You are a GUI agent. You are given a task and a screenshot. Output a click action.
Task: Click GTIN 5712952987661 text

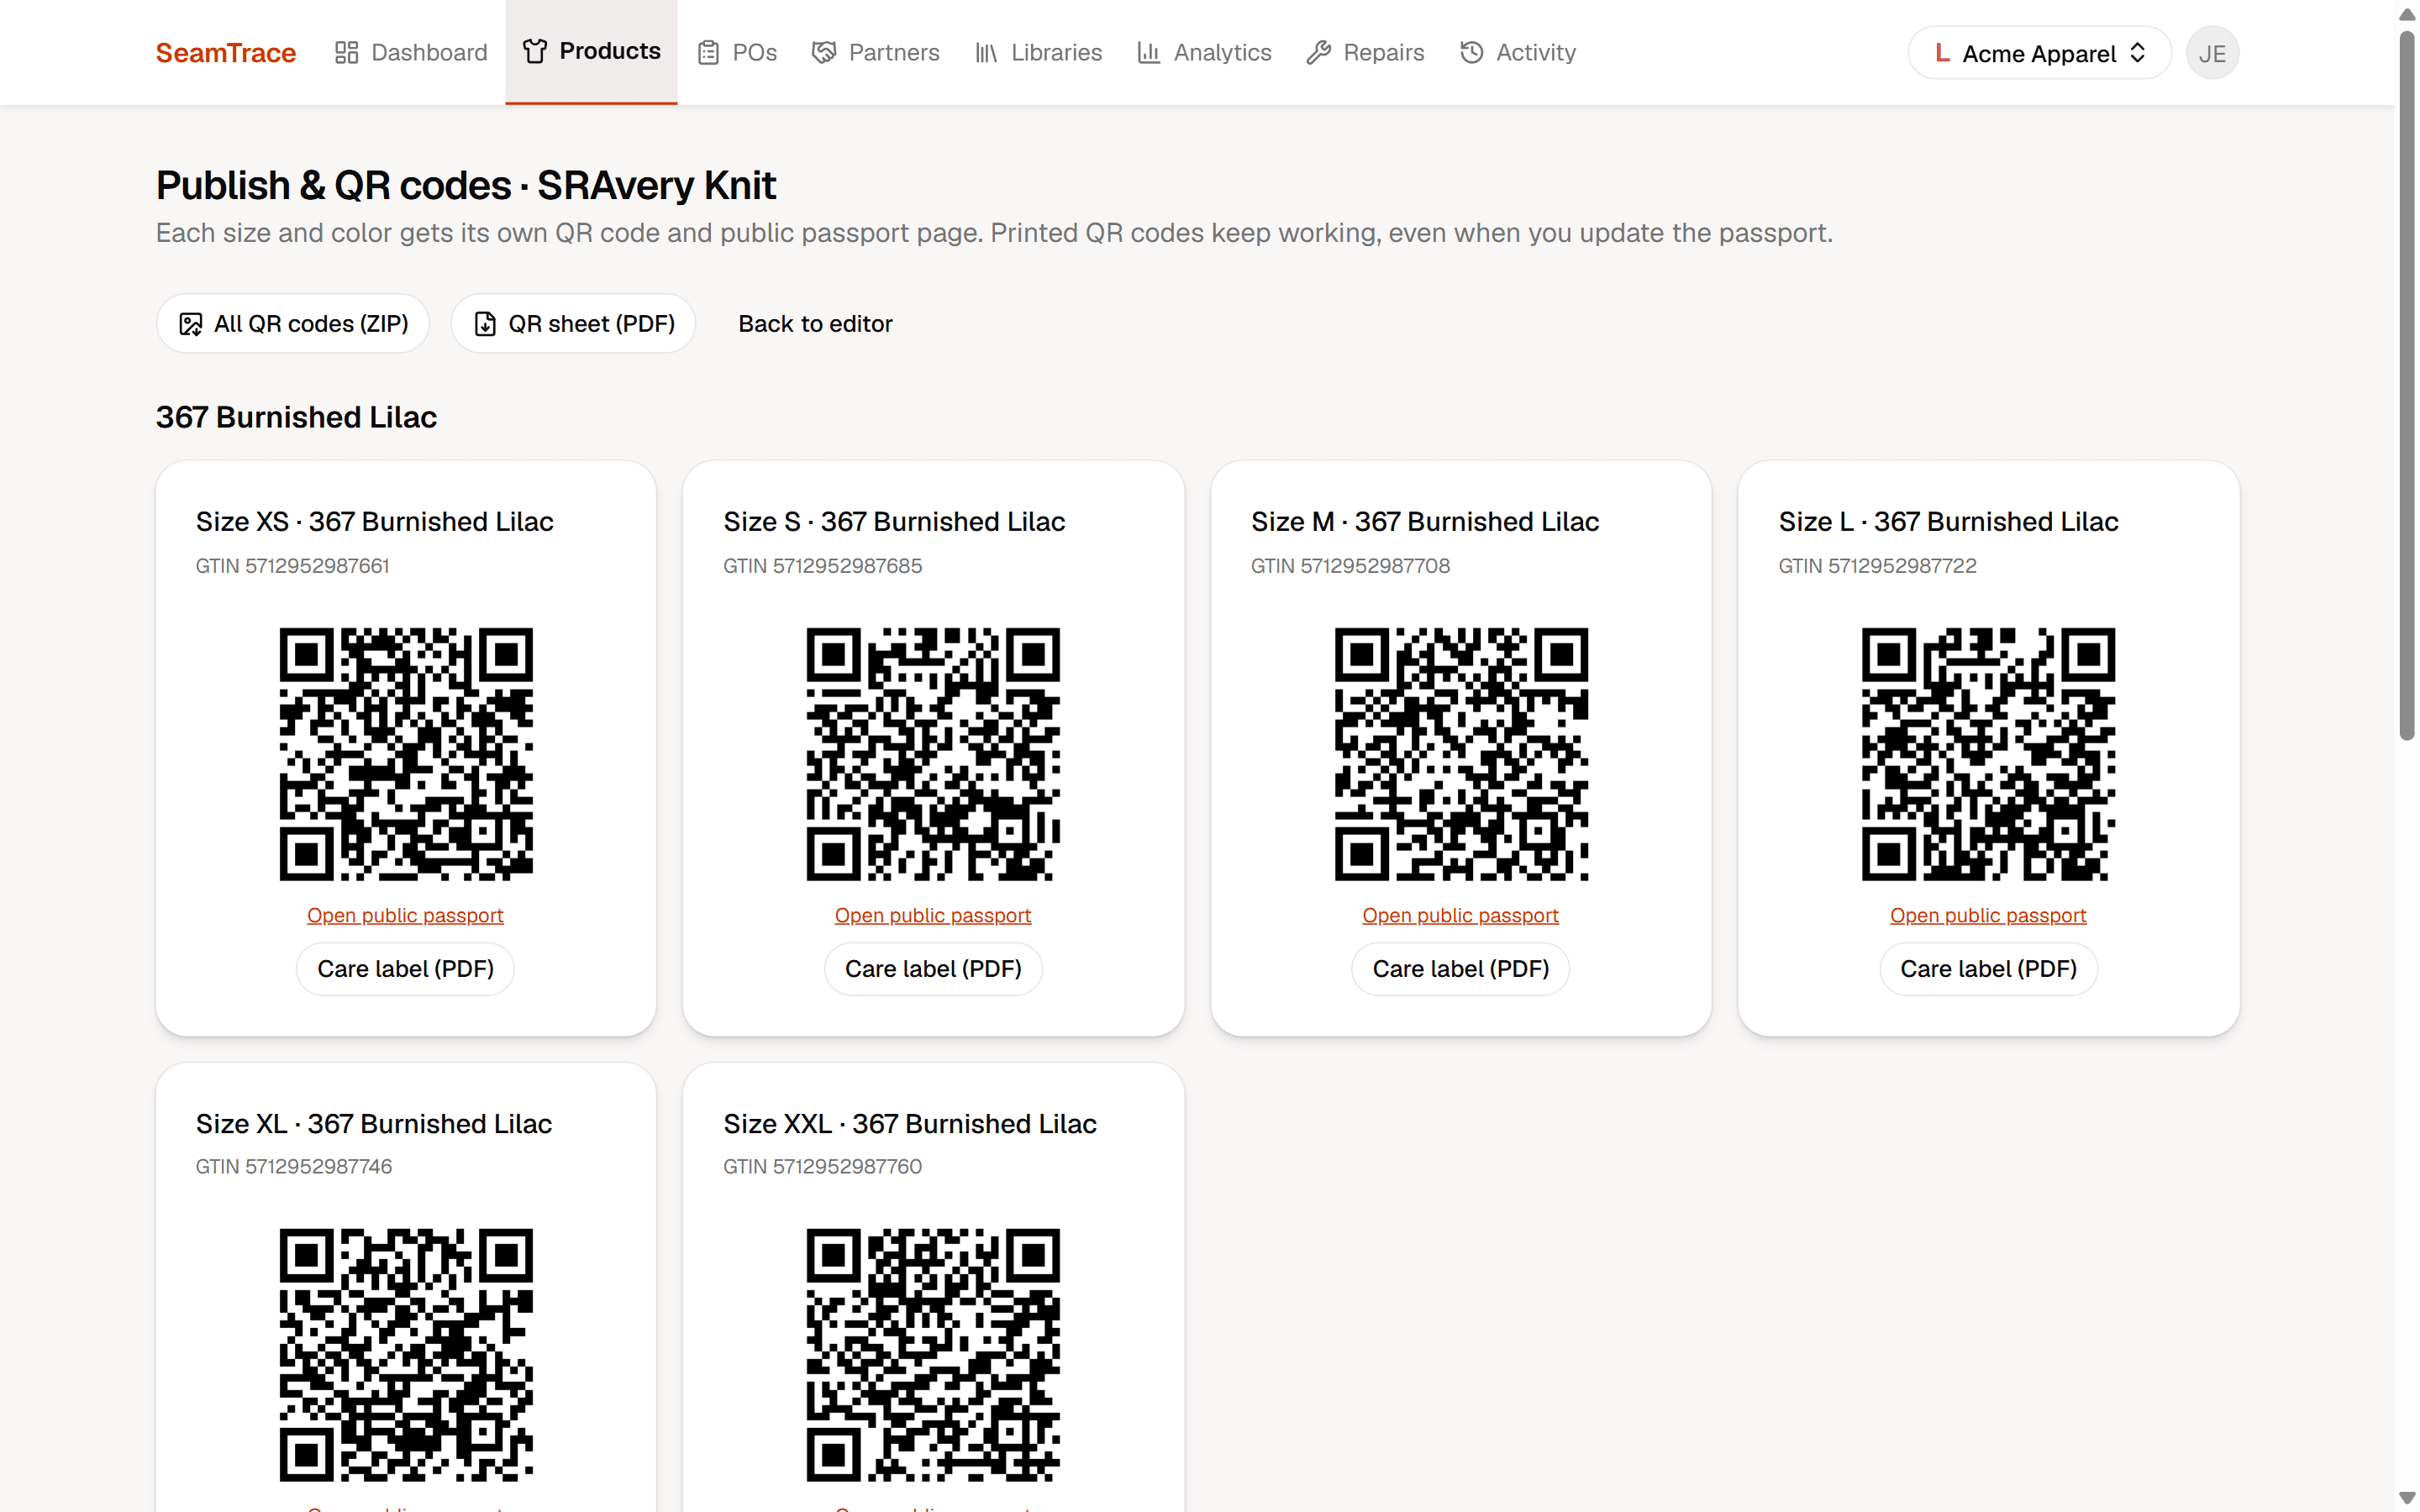point(292,566)
